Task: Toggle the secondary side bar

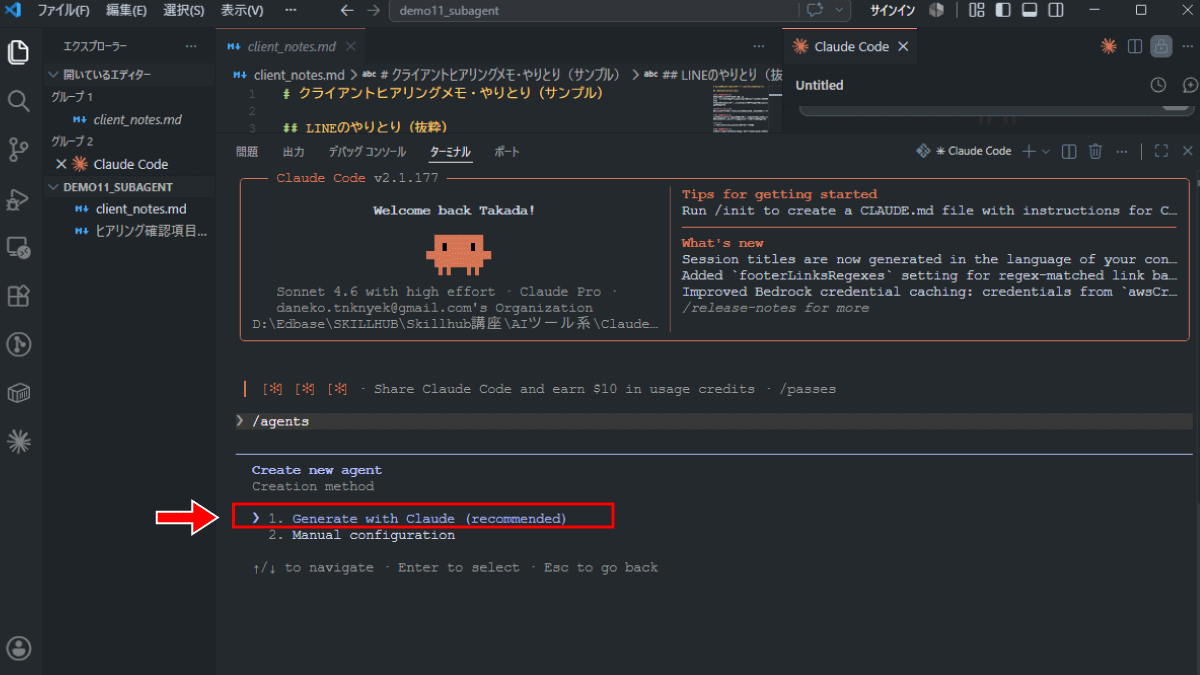Action: 1056,10
